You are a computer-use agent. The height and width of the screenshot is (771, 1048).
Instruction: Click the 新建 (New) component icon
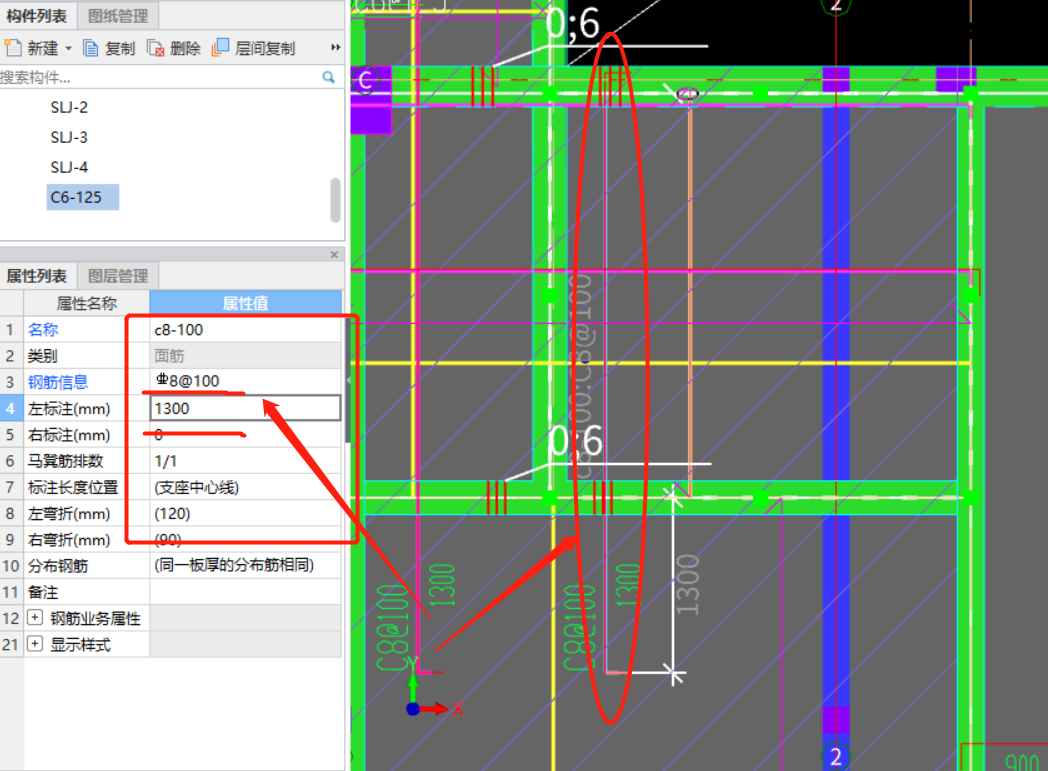(x=13, y=48)
